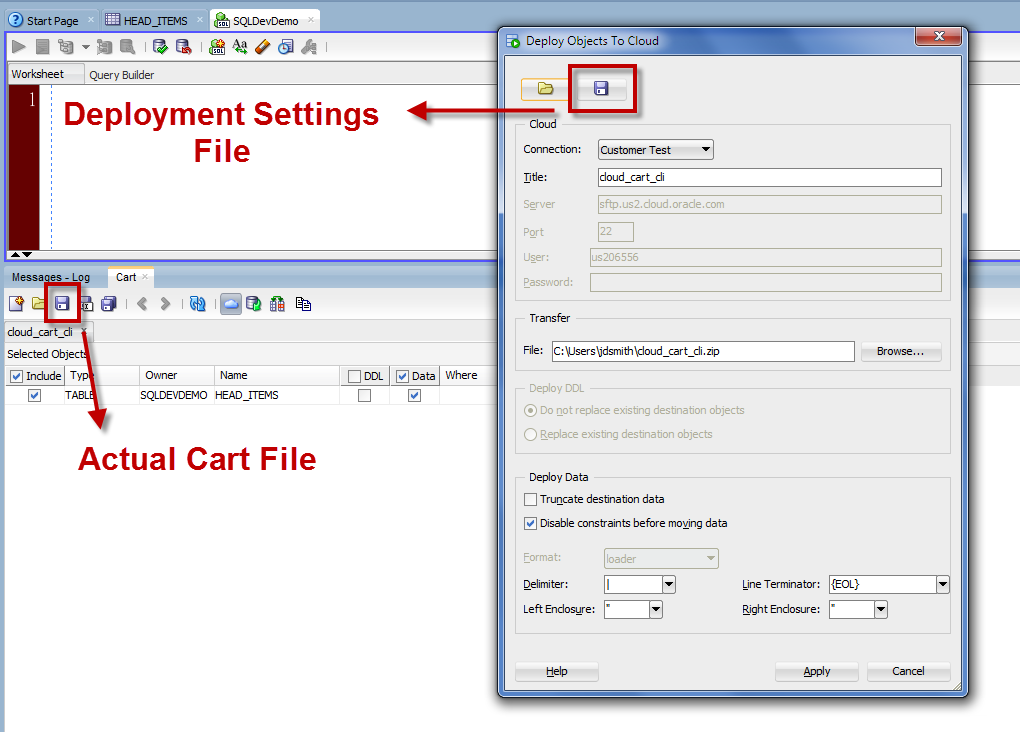Switch to the Start Page tab
The width and height of the screenshot is (1020, 732).
pos(52,21)
